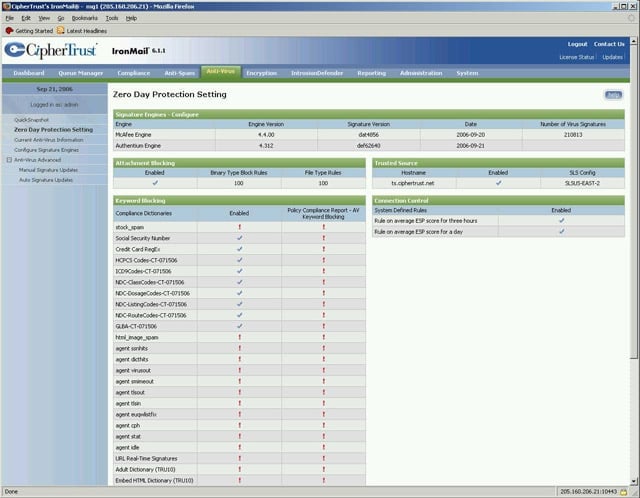
Task: Click the page vertical scrollbar thumb
Action: point(633,202)
